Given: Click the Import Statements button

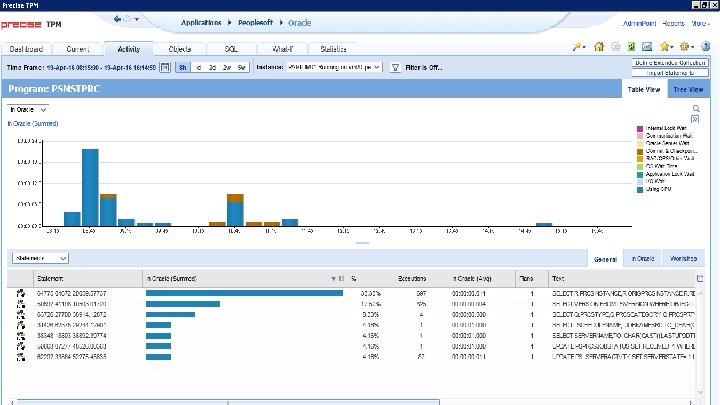Looking at the screenshot, I should click(670, 73).
